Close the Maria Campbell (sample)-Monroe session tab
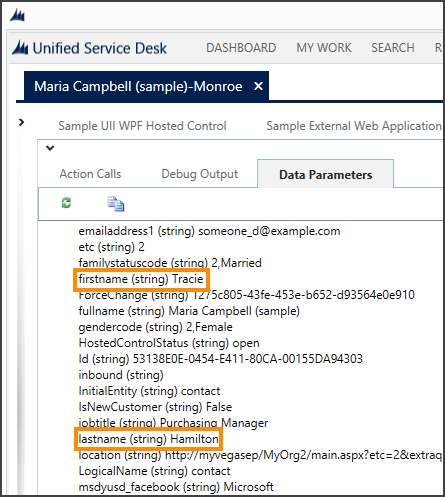Screen dimensions: 445x497 click(258, 86)
